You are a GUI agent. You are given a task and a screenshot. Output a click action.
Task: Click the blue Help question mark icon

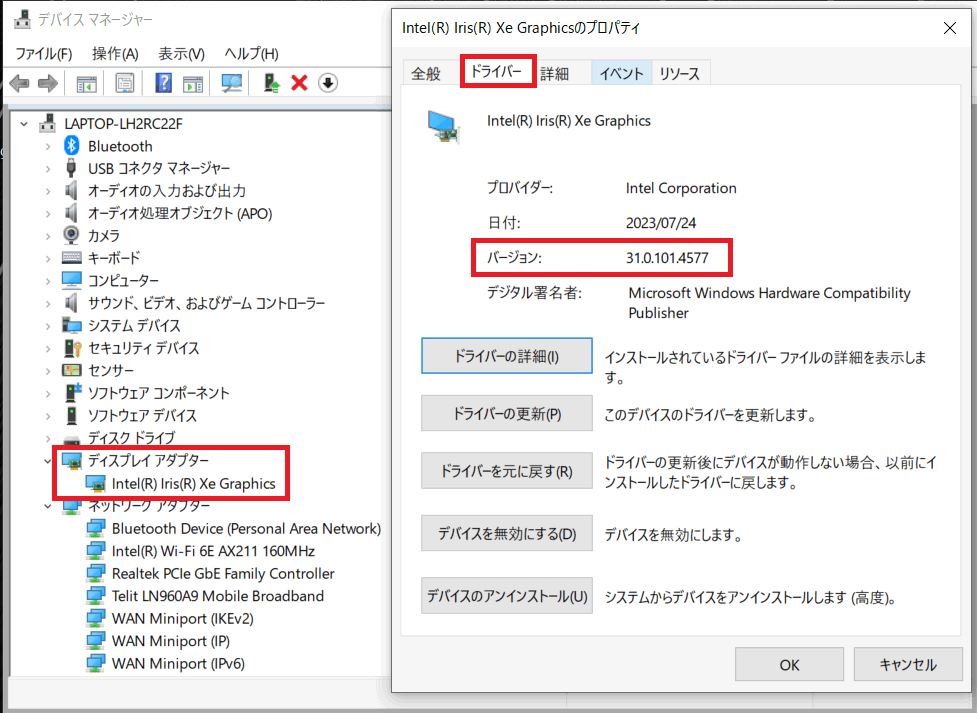coord(163,82)
